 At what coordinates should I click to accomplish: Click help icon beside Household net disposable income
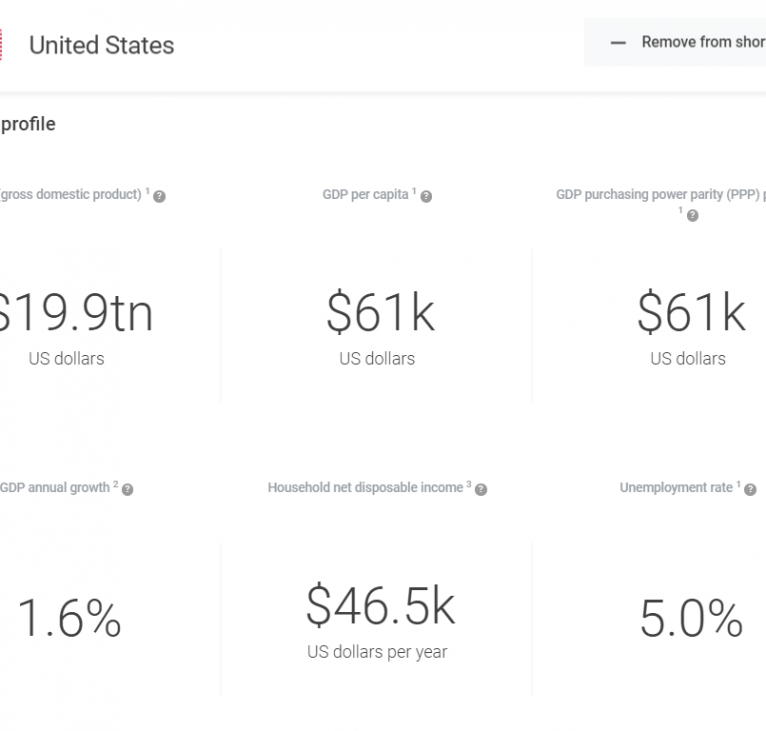(481, 490)
